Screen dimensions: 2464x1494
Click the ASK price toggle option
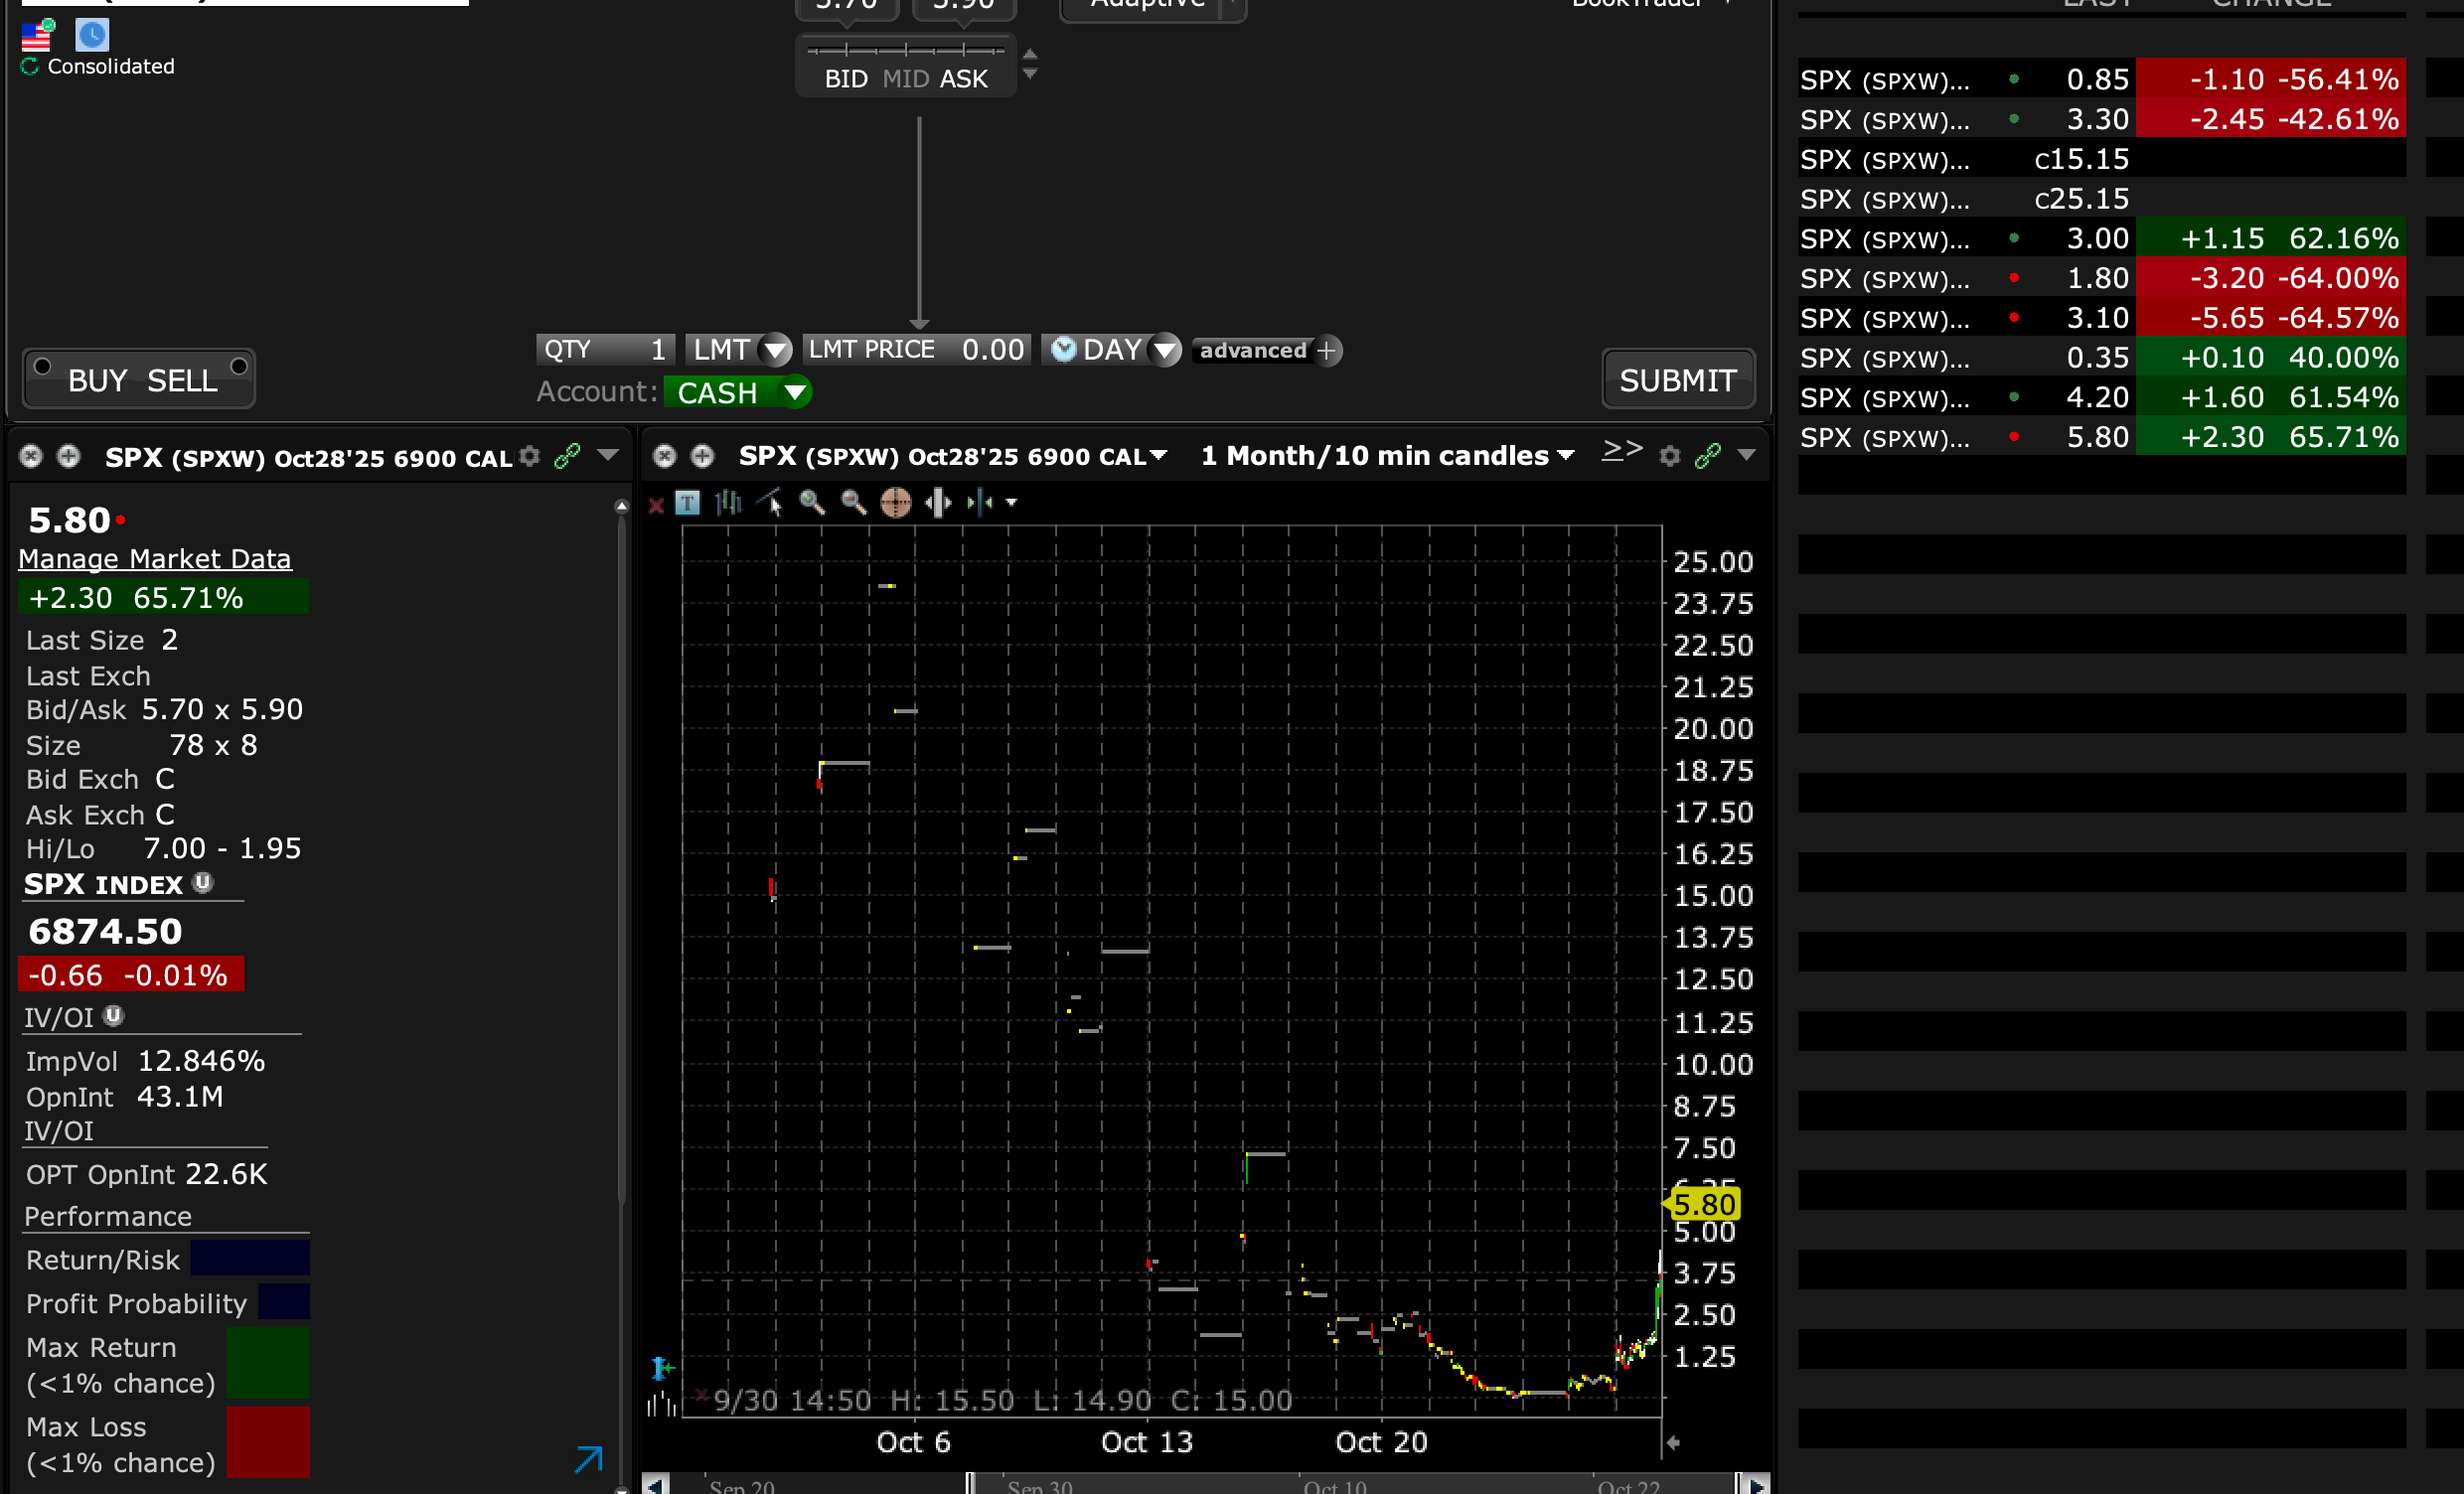963,79
